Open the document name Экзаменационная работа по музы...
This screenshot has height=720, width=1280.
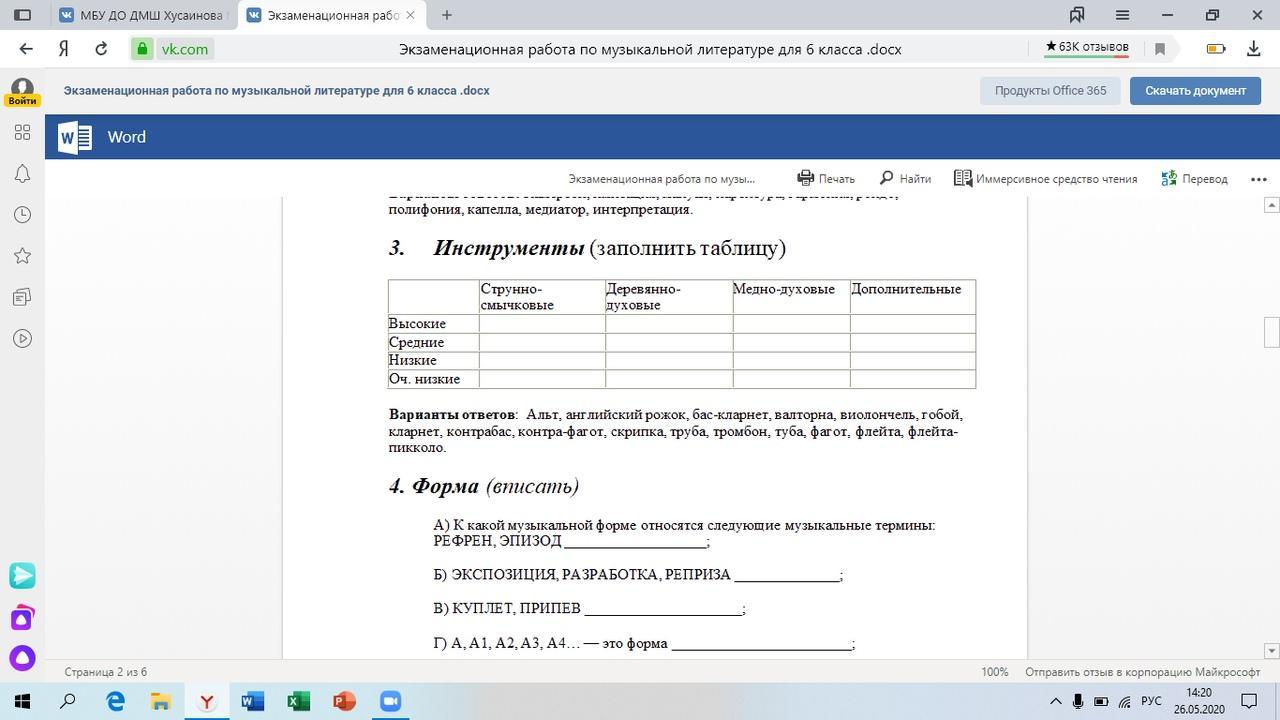click(x=662, y=179)
